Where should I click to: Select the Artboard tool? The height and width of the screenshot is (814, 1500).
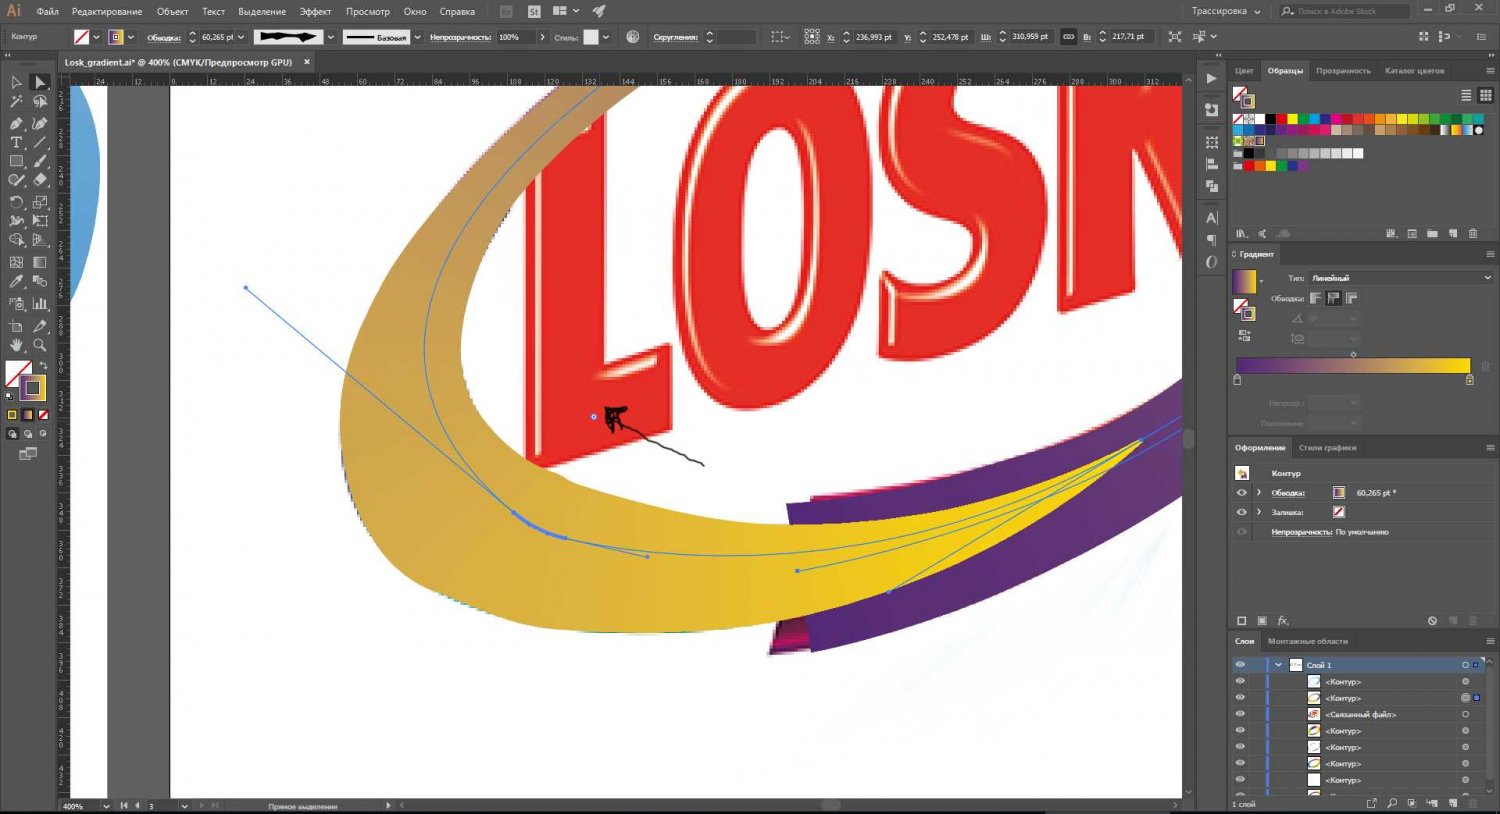[16, 326]
